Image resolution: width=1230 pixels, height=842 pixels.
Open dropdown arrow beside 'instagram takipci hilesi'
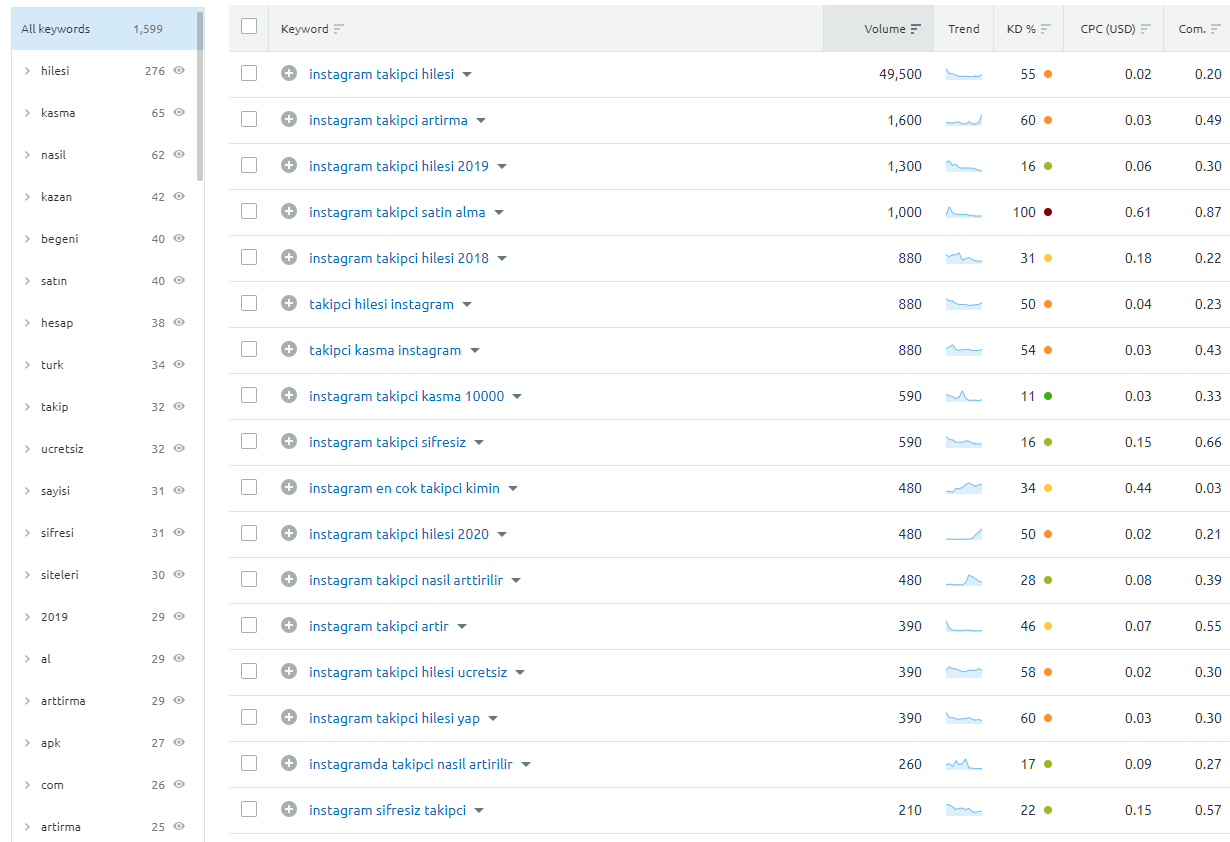(x=467, y=75)
